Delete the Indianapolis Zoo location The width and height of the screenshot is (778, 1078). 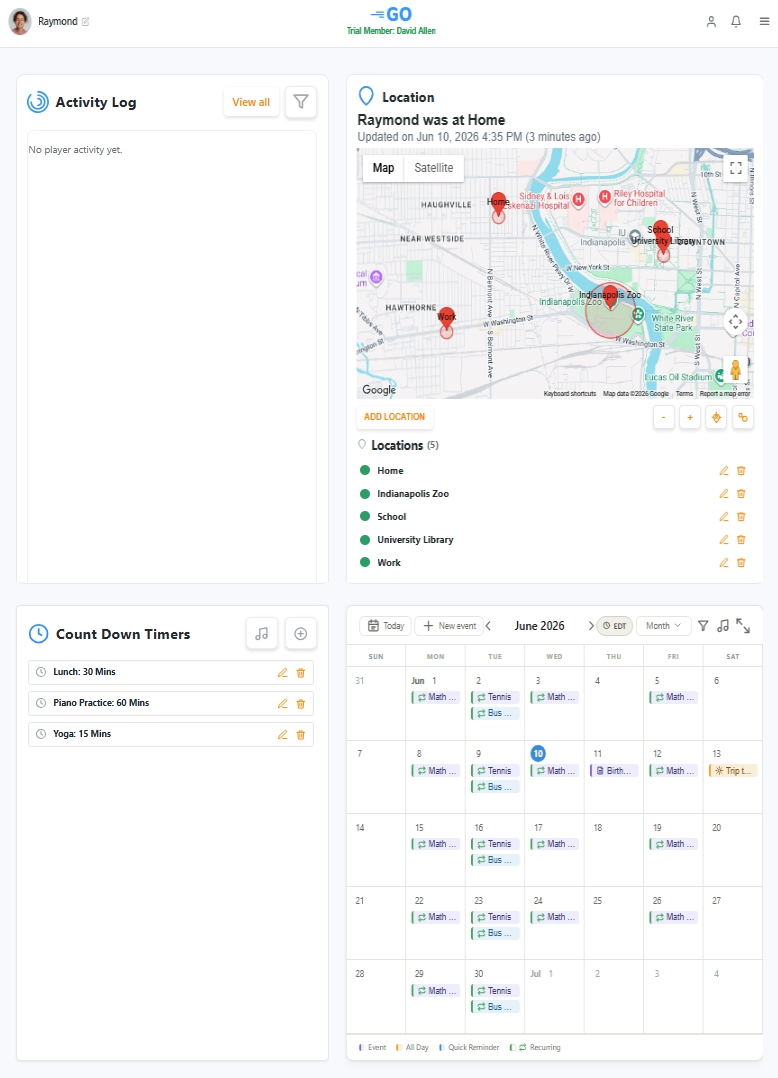[741, 494]
